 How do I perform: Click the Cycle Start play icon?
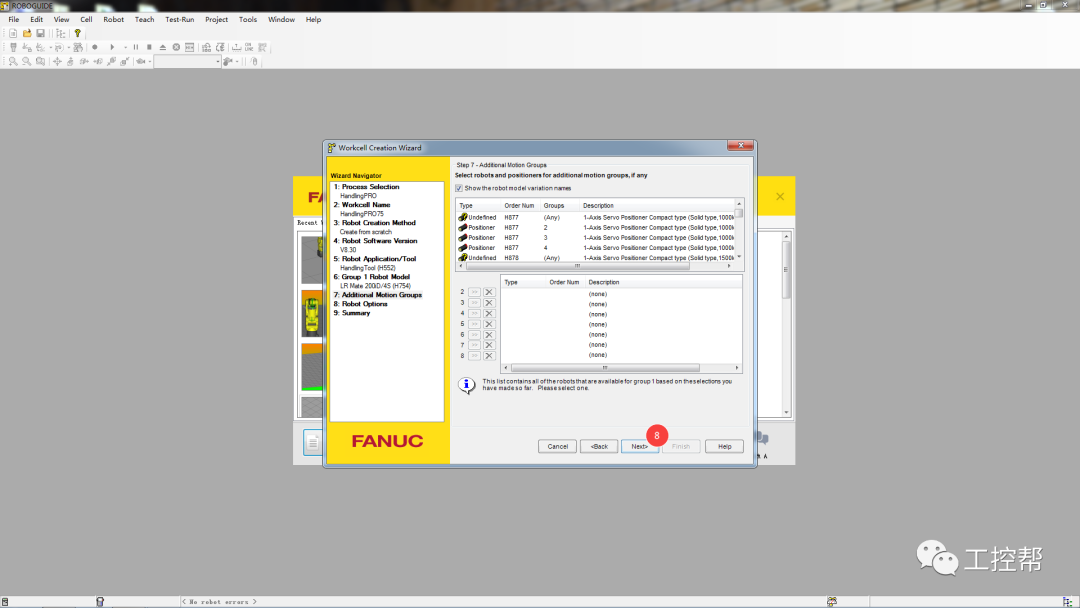click(112, 48)
